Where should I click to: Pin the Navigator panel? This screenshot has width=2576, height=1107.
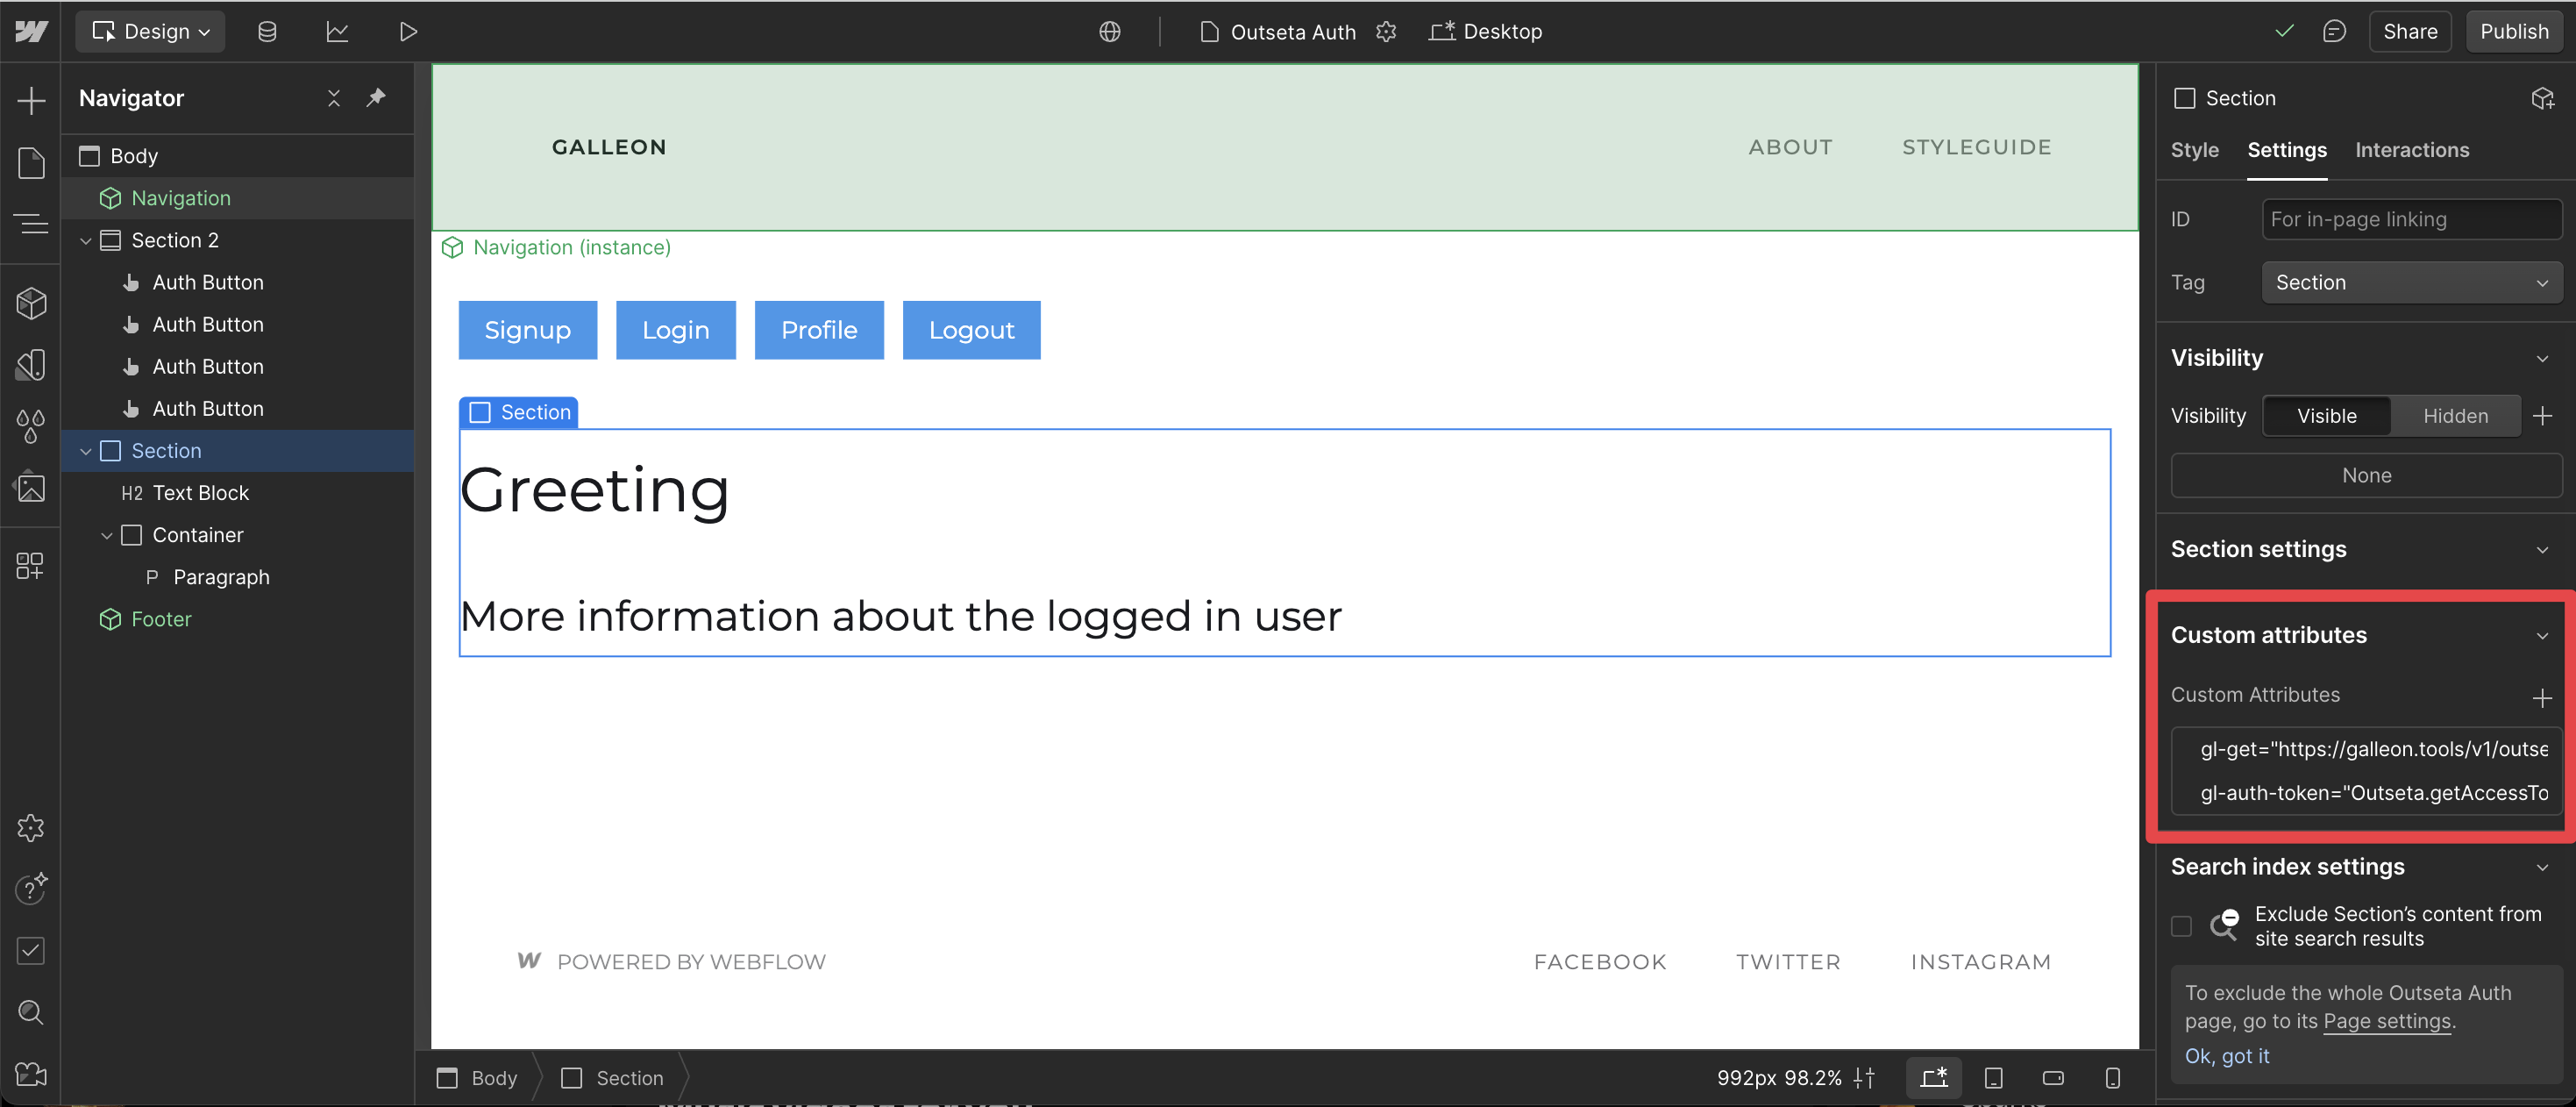376,97
